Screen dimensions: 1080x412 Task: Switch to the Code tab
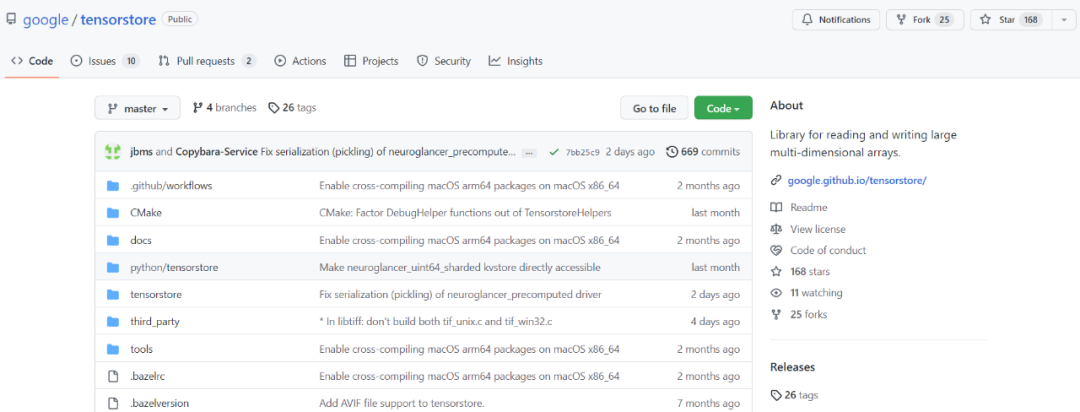32,61
